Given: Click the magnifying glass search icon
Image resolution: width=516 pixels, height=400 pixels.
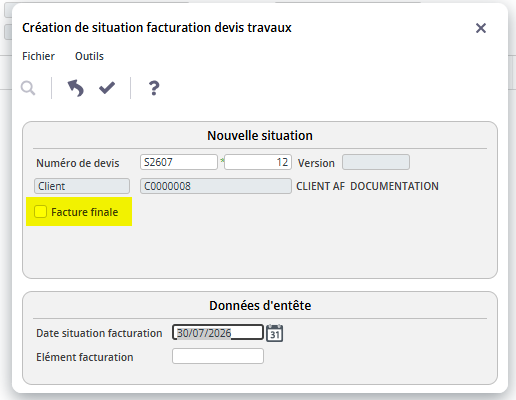Looking at the screenshot, I should tap(28, 88).
